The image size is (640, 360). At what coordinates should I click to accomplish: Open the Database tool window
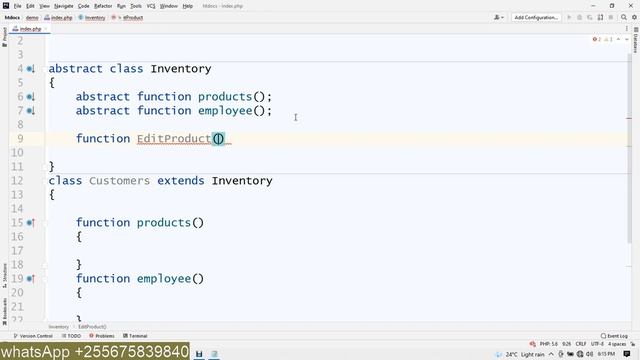coord(636,40)
